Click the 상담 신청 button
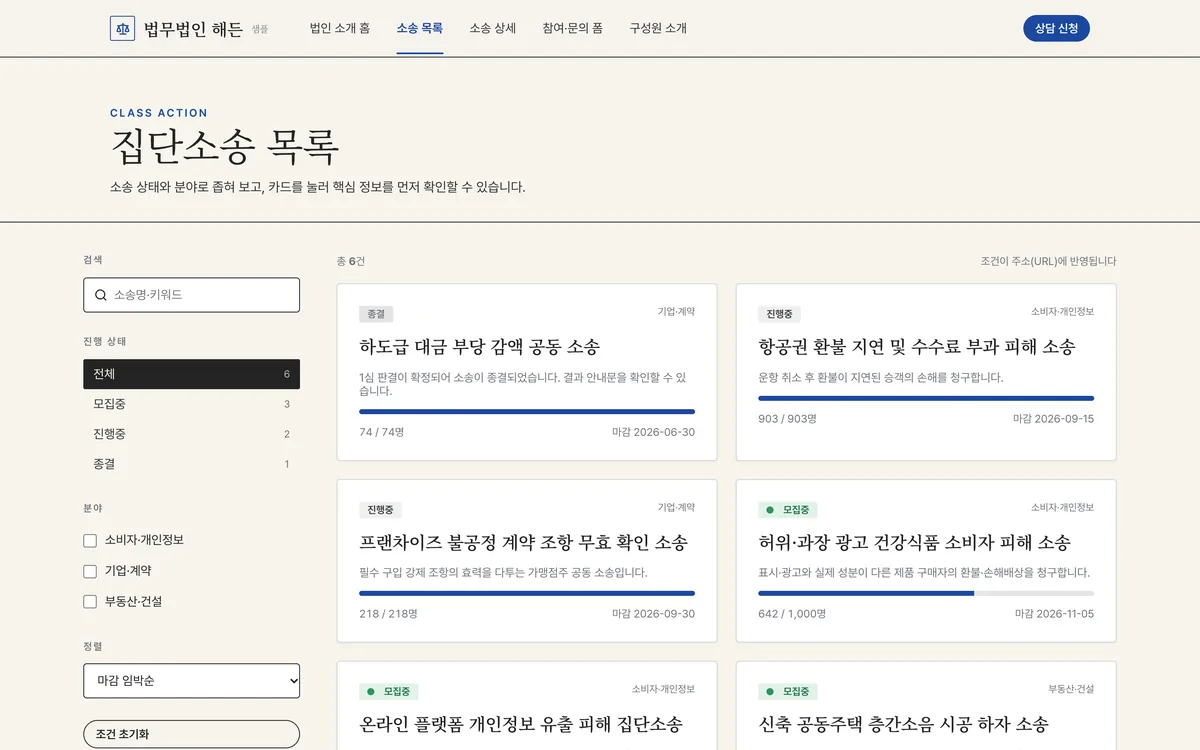 [1056, 28]
